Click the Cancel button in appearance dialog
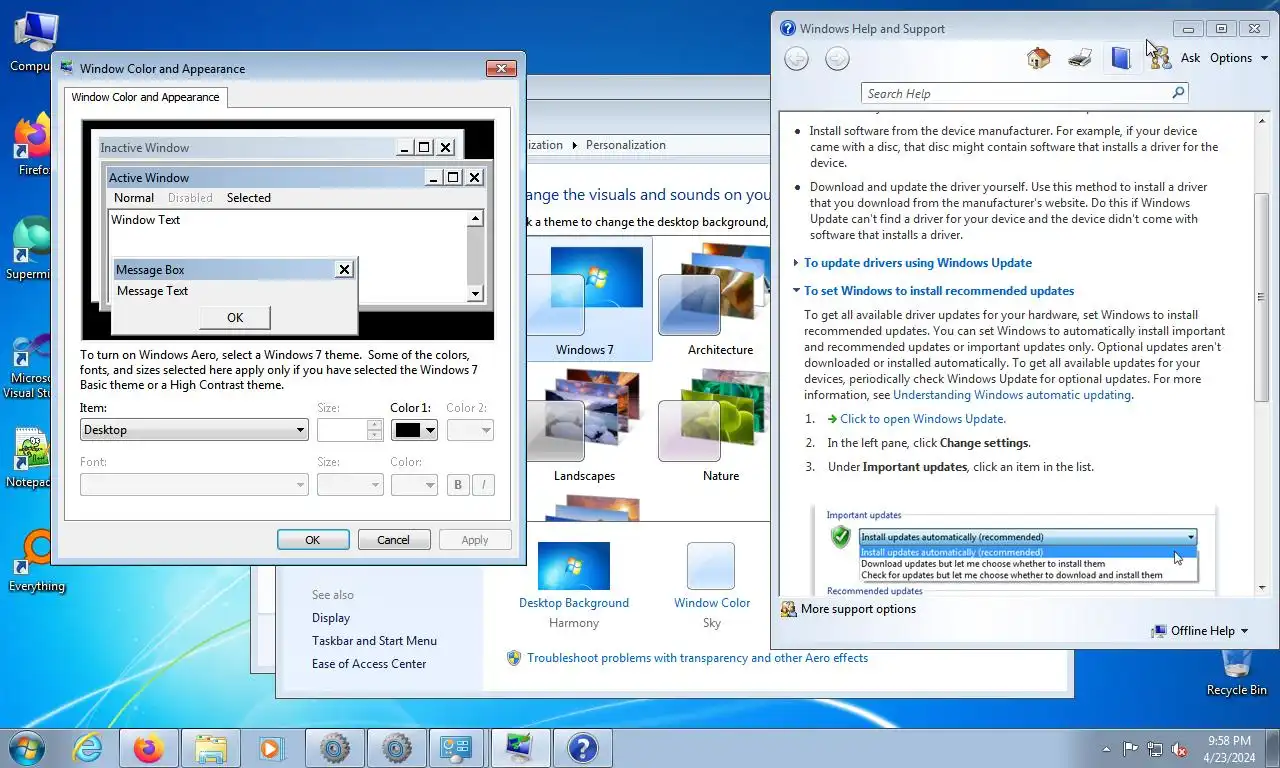 pyautogui.click(x=393, y=540)
